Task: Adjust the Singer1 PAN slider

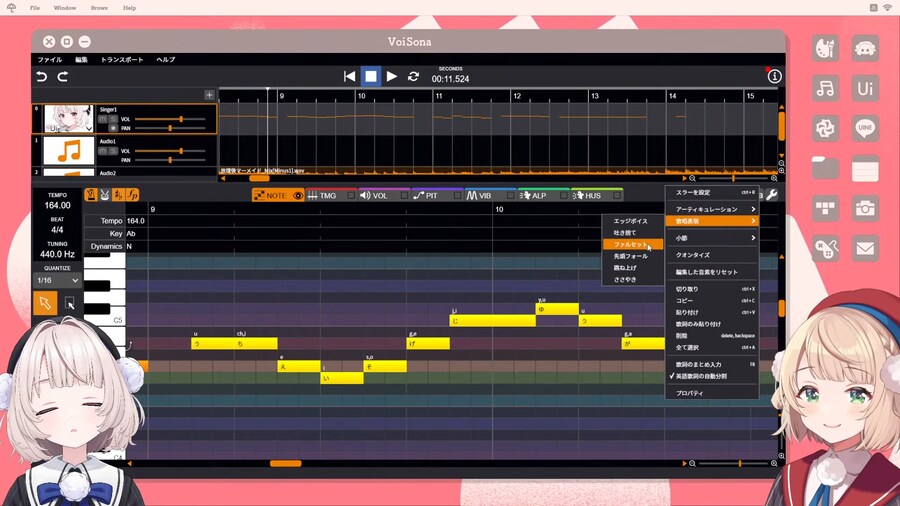Action: click(x=170, y=129)
